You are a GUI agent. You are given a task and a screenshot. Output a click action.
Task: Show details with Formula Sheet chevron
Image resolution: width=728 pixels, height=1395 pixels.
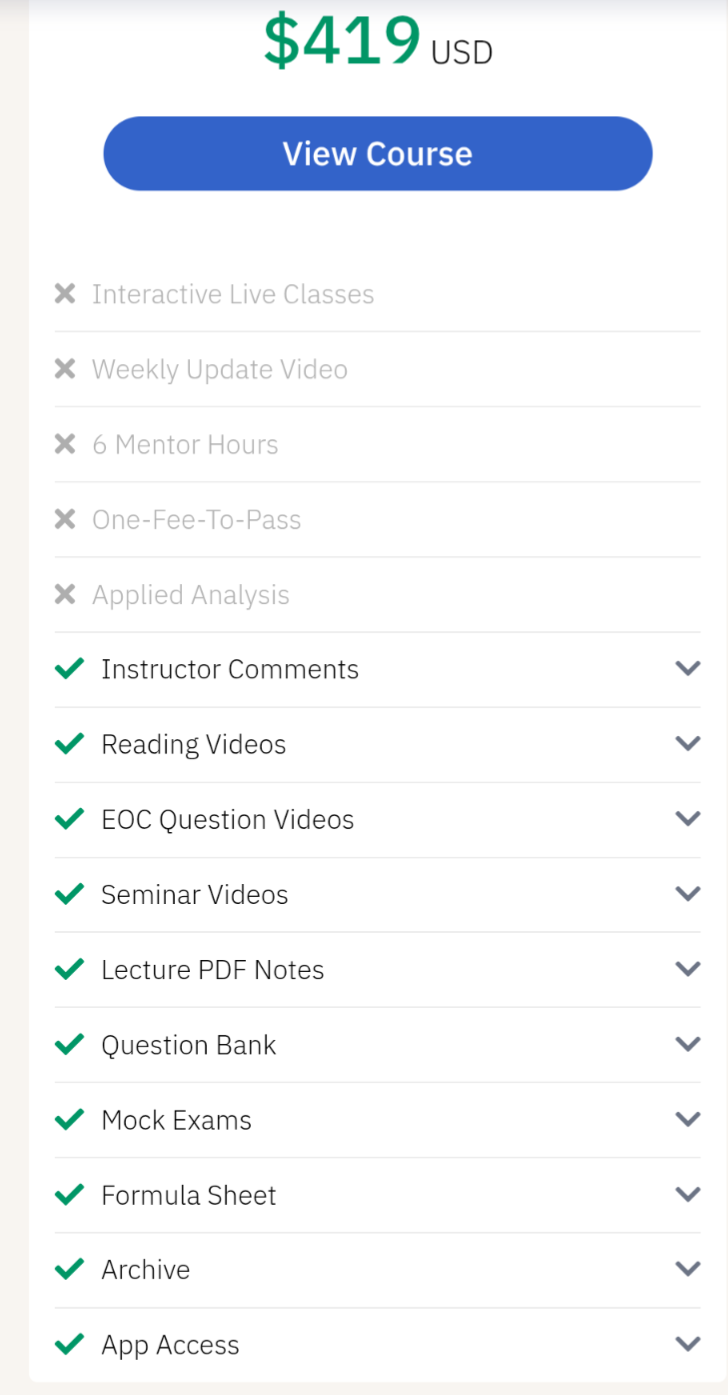point(687,1193)
